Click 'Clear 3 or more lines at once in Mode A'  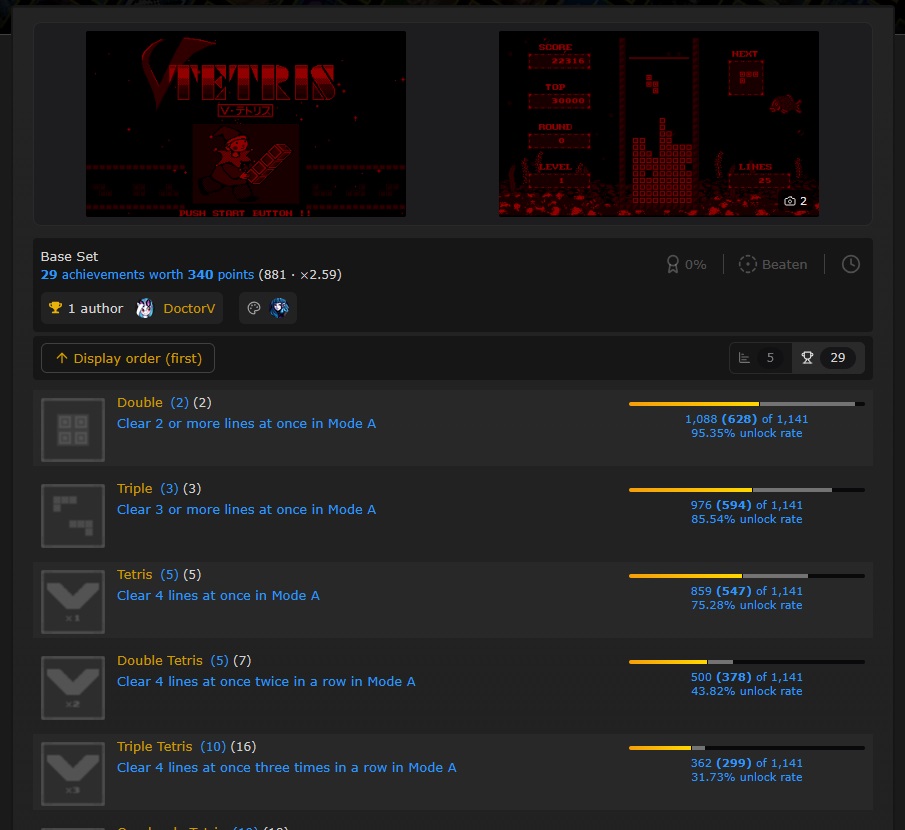pos(246,510)
